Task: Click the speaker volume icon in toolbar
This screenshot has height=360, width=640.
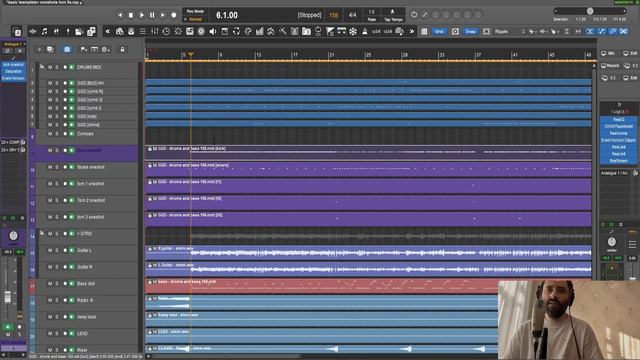Action: (213, 31)
